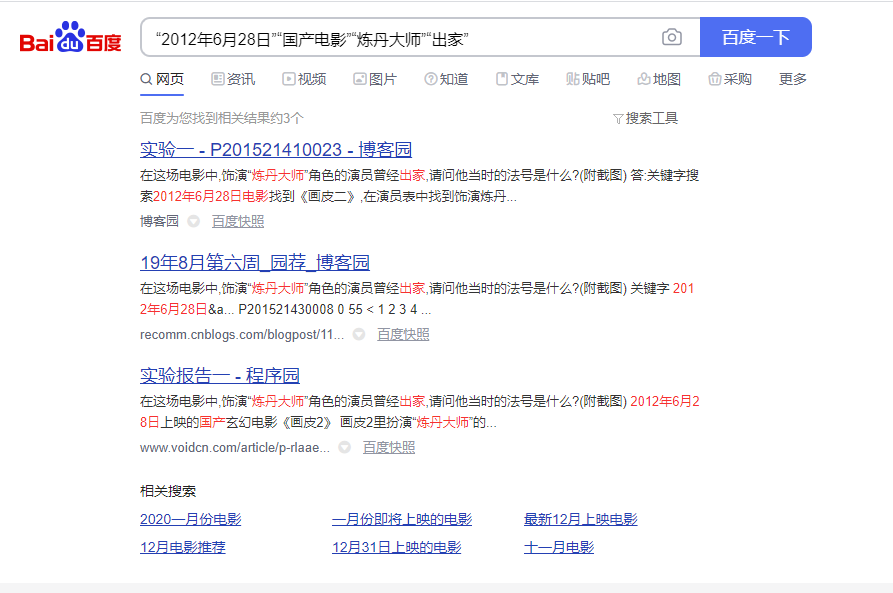Expand dropdown arrow beside 博客园 source
This screenshot has width=893, height=593.
click(194, 221)
